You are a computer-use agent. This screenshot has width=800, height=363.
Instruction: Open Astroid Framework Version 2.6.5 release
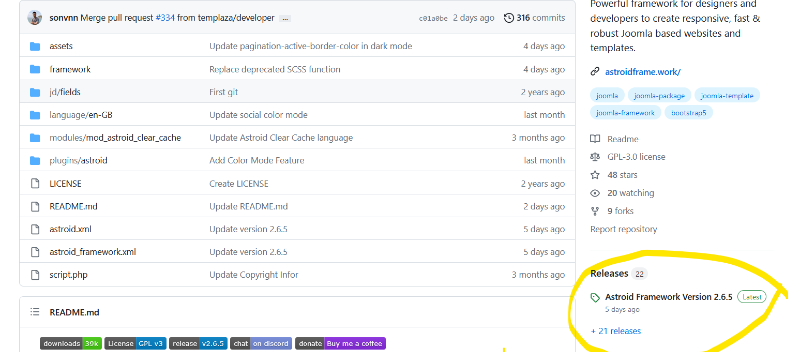coord(669,297)
